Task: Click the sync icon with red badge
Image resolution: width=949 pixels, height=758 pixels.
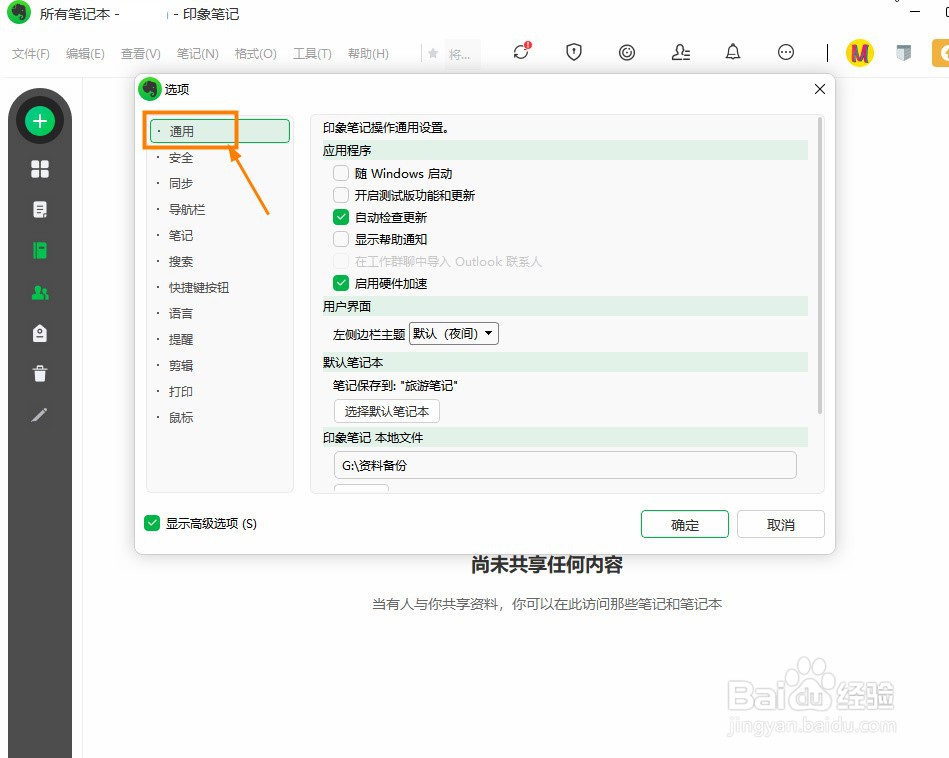Action: pyautogui.click(x=520, y=52)
